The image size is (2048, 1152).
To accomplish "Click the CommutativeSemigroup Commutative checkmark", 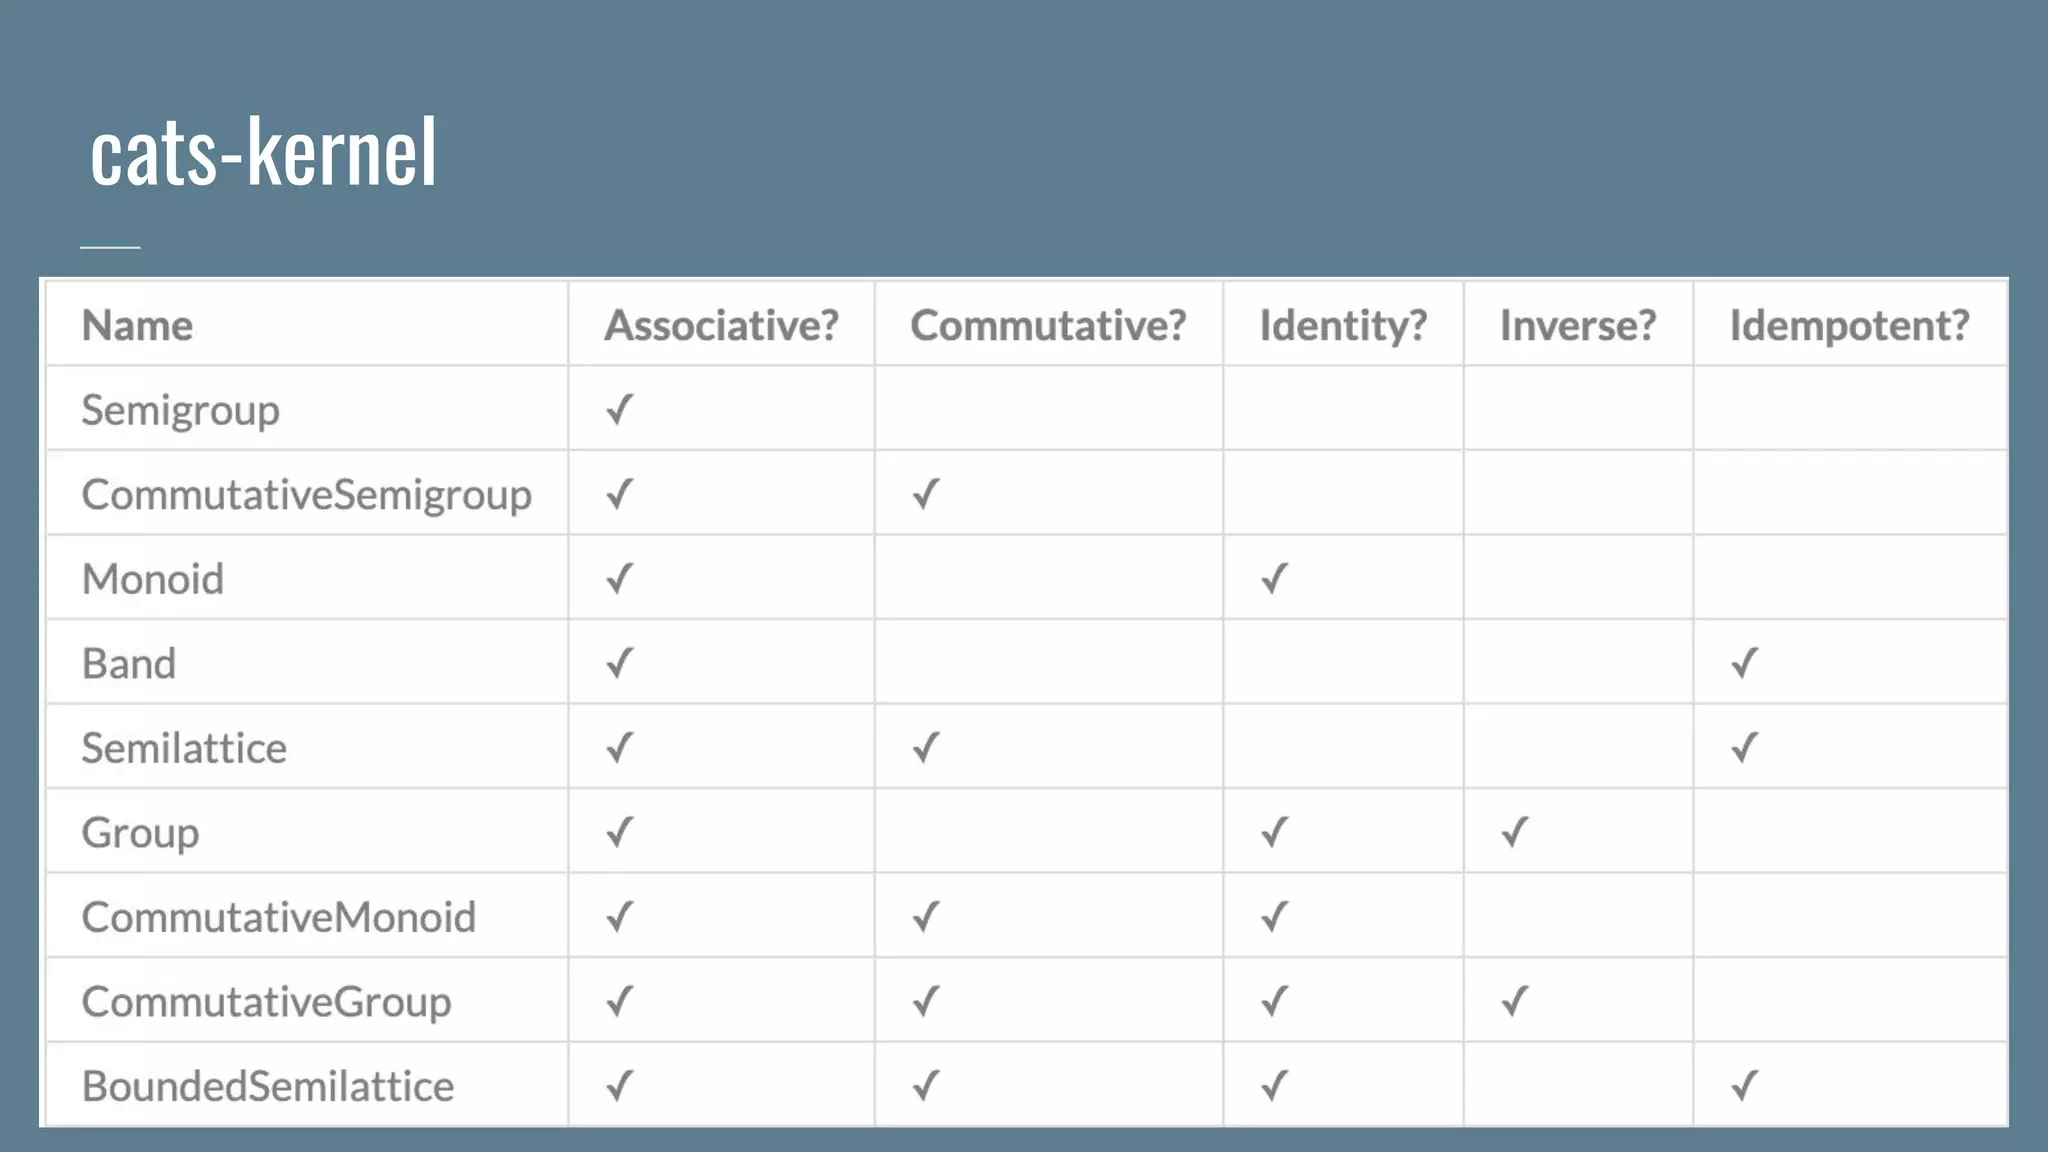I will (x=926, y=494).
